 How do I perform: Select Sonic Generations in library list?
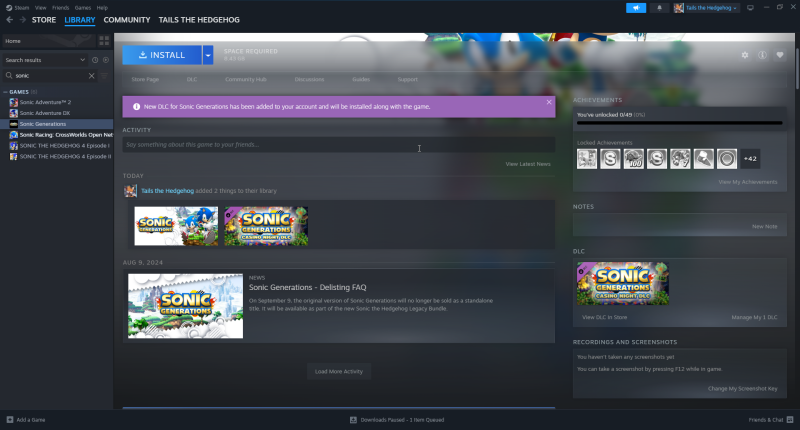tap(56, 124)
